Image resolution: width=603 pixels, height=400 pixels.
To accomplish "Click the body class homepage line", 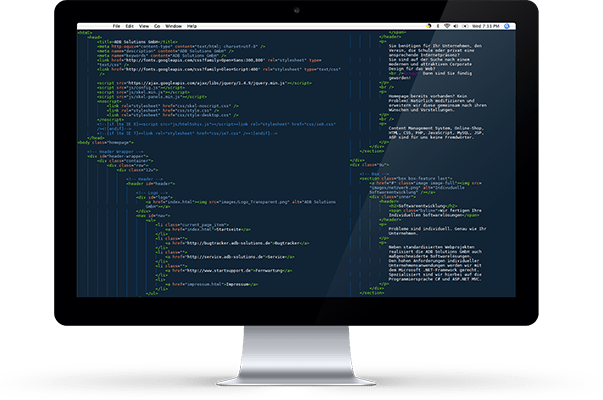I will point(106,142).
